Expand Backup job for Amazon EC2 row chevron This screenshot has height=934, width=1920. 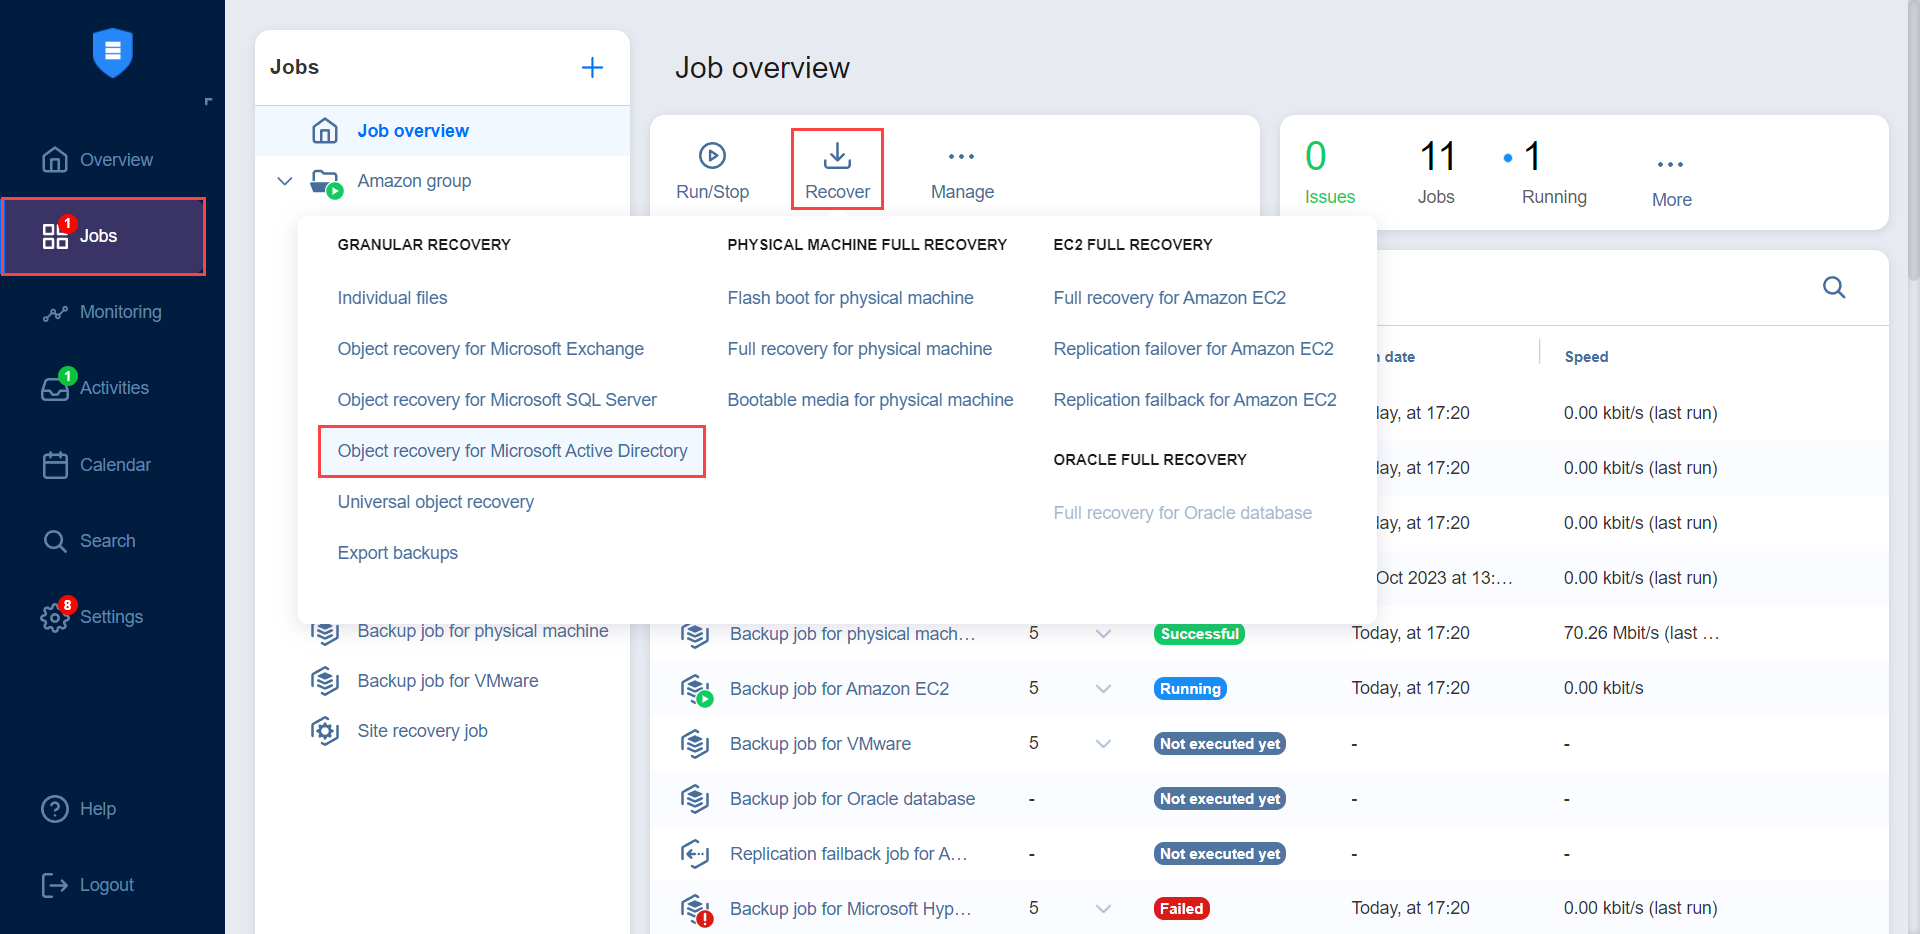click(x=1103, y=689)
